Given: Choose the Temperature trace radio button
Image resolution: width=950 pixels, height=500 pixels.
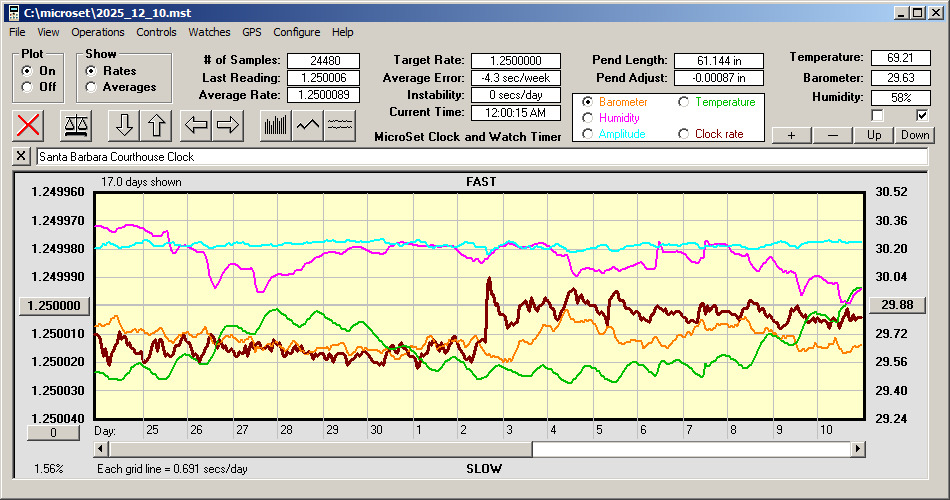Looking at the screenshot, I should (684, 102).
